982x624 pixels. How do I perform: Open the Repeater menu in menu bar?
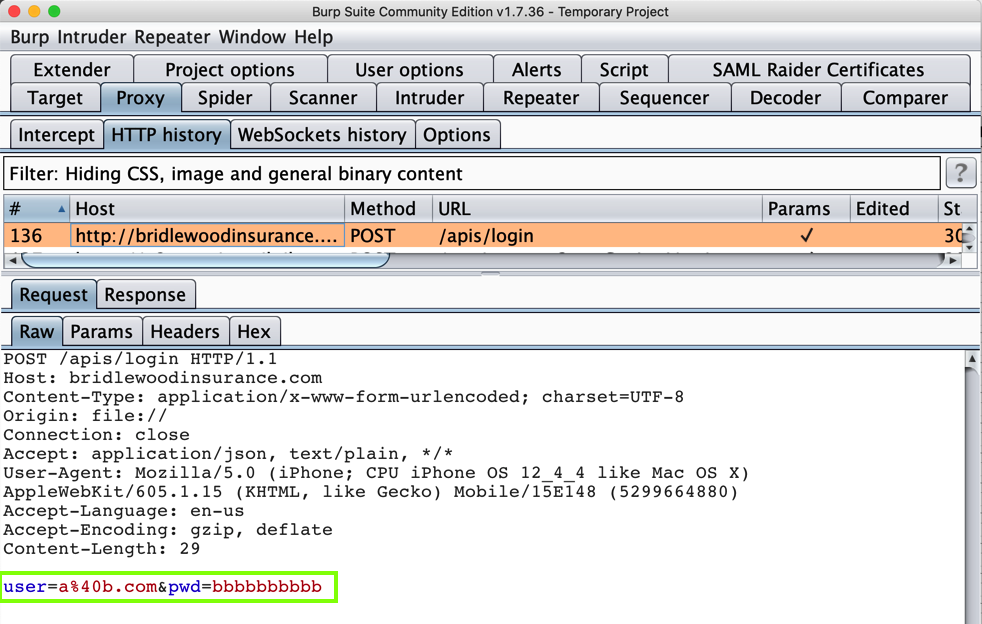tap(172, 37)
